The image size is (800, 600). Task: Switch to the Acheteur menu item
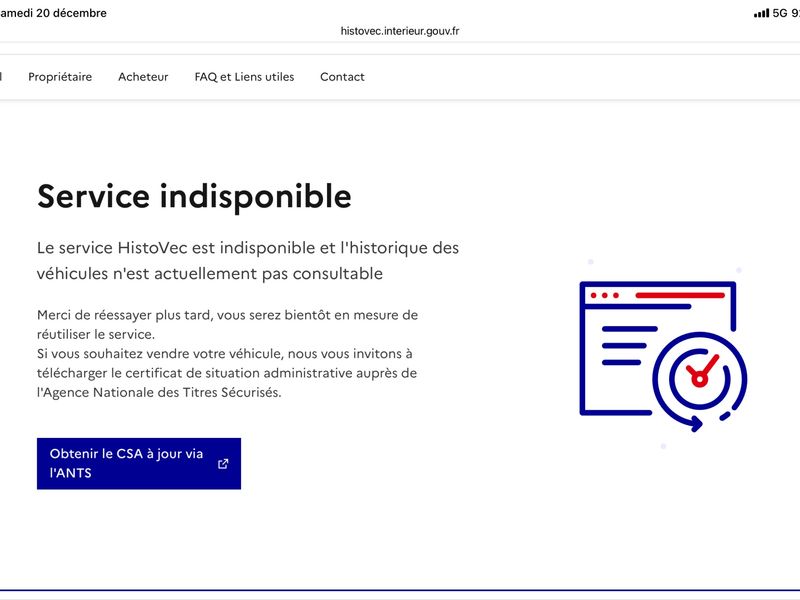pyautogui.click(x=143, y=77)
